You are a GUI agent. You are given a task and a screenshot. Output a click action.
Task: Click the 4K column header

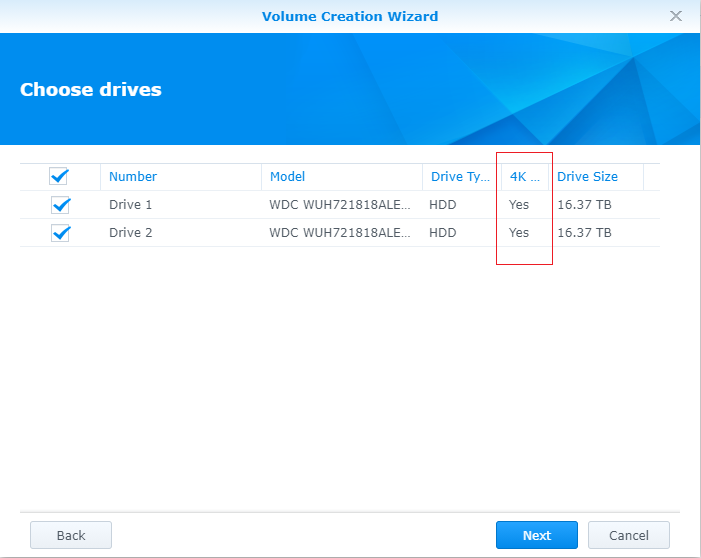(525, 177)
